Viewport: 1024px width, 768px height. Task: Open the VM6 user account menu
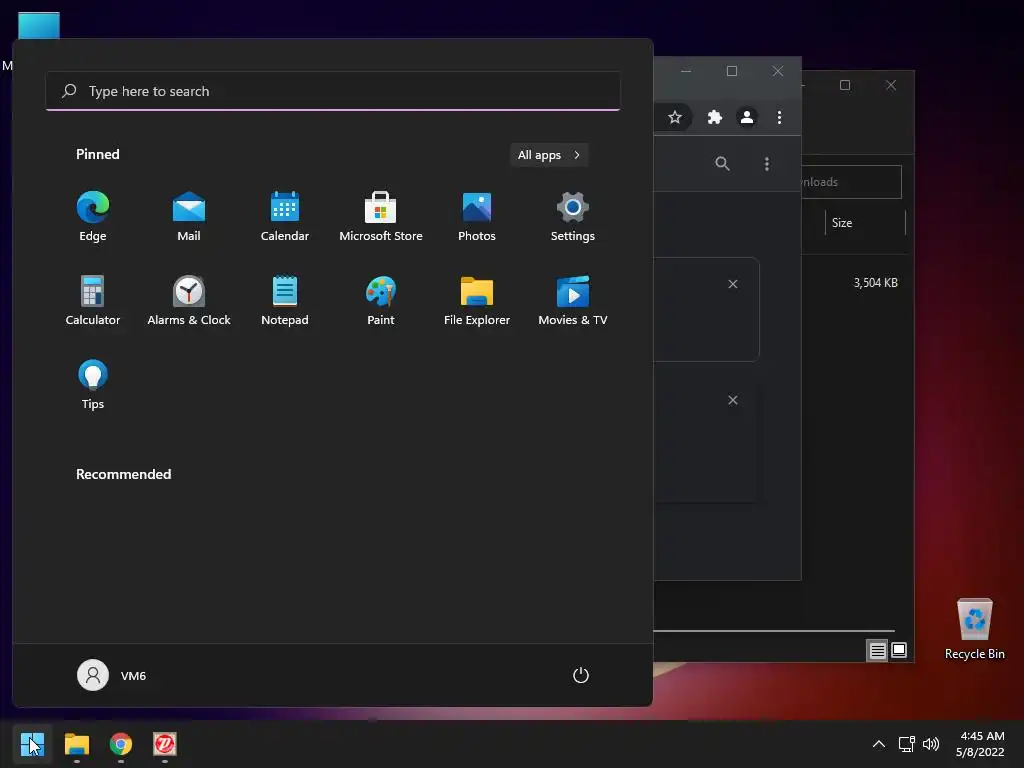[x=112, y=675]
